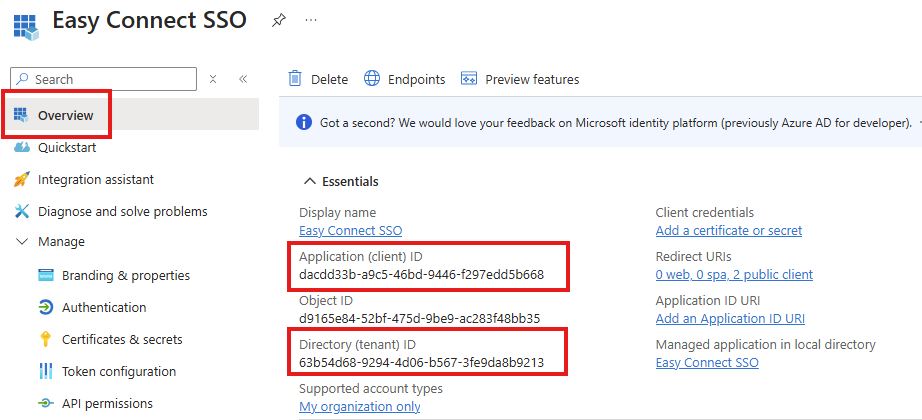The image size is (922, 420).
Task: Click the Delete button label
Action: [329, 79]
